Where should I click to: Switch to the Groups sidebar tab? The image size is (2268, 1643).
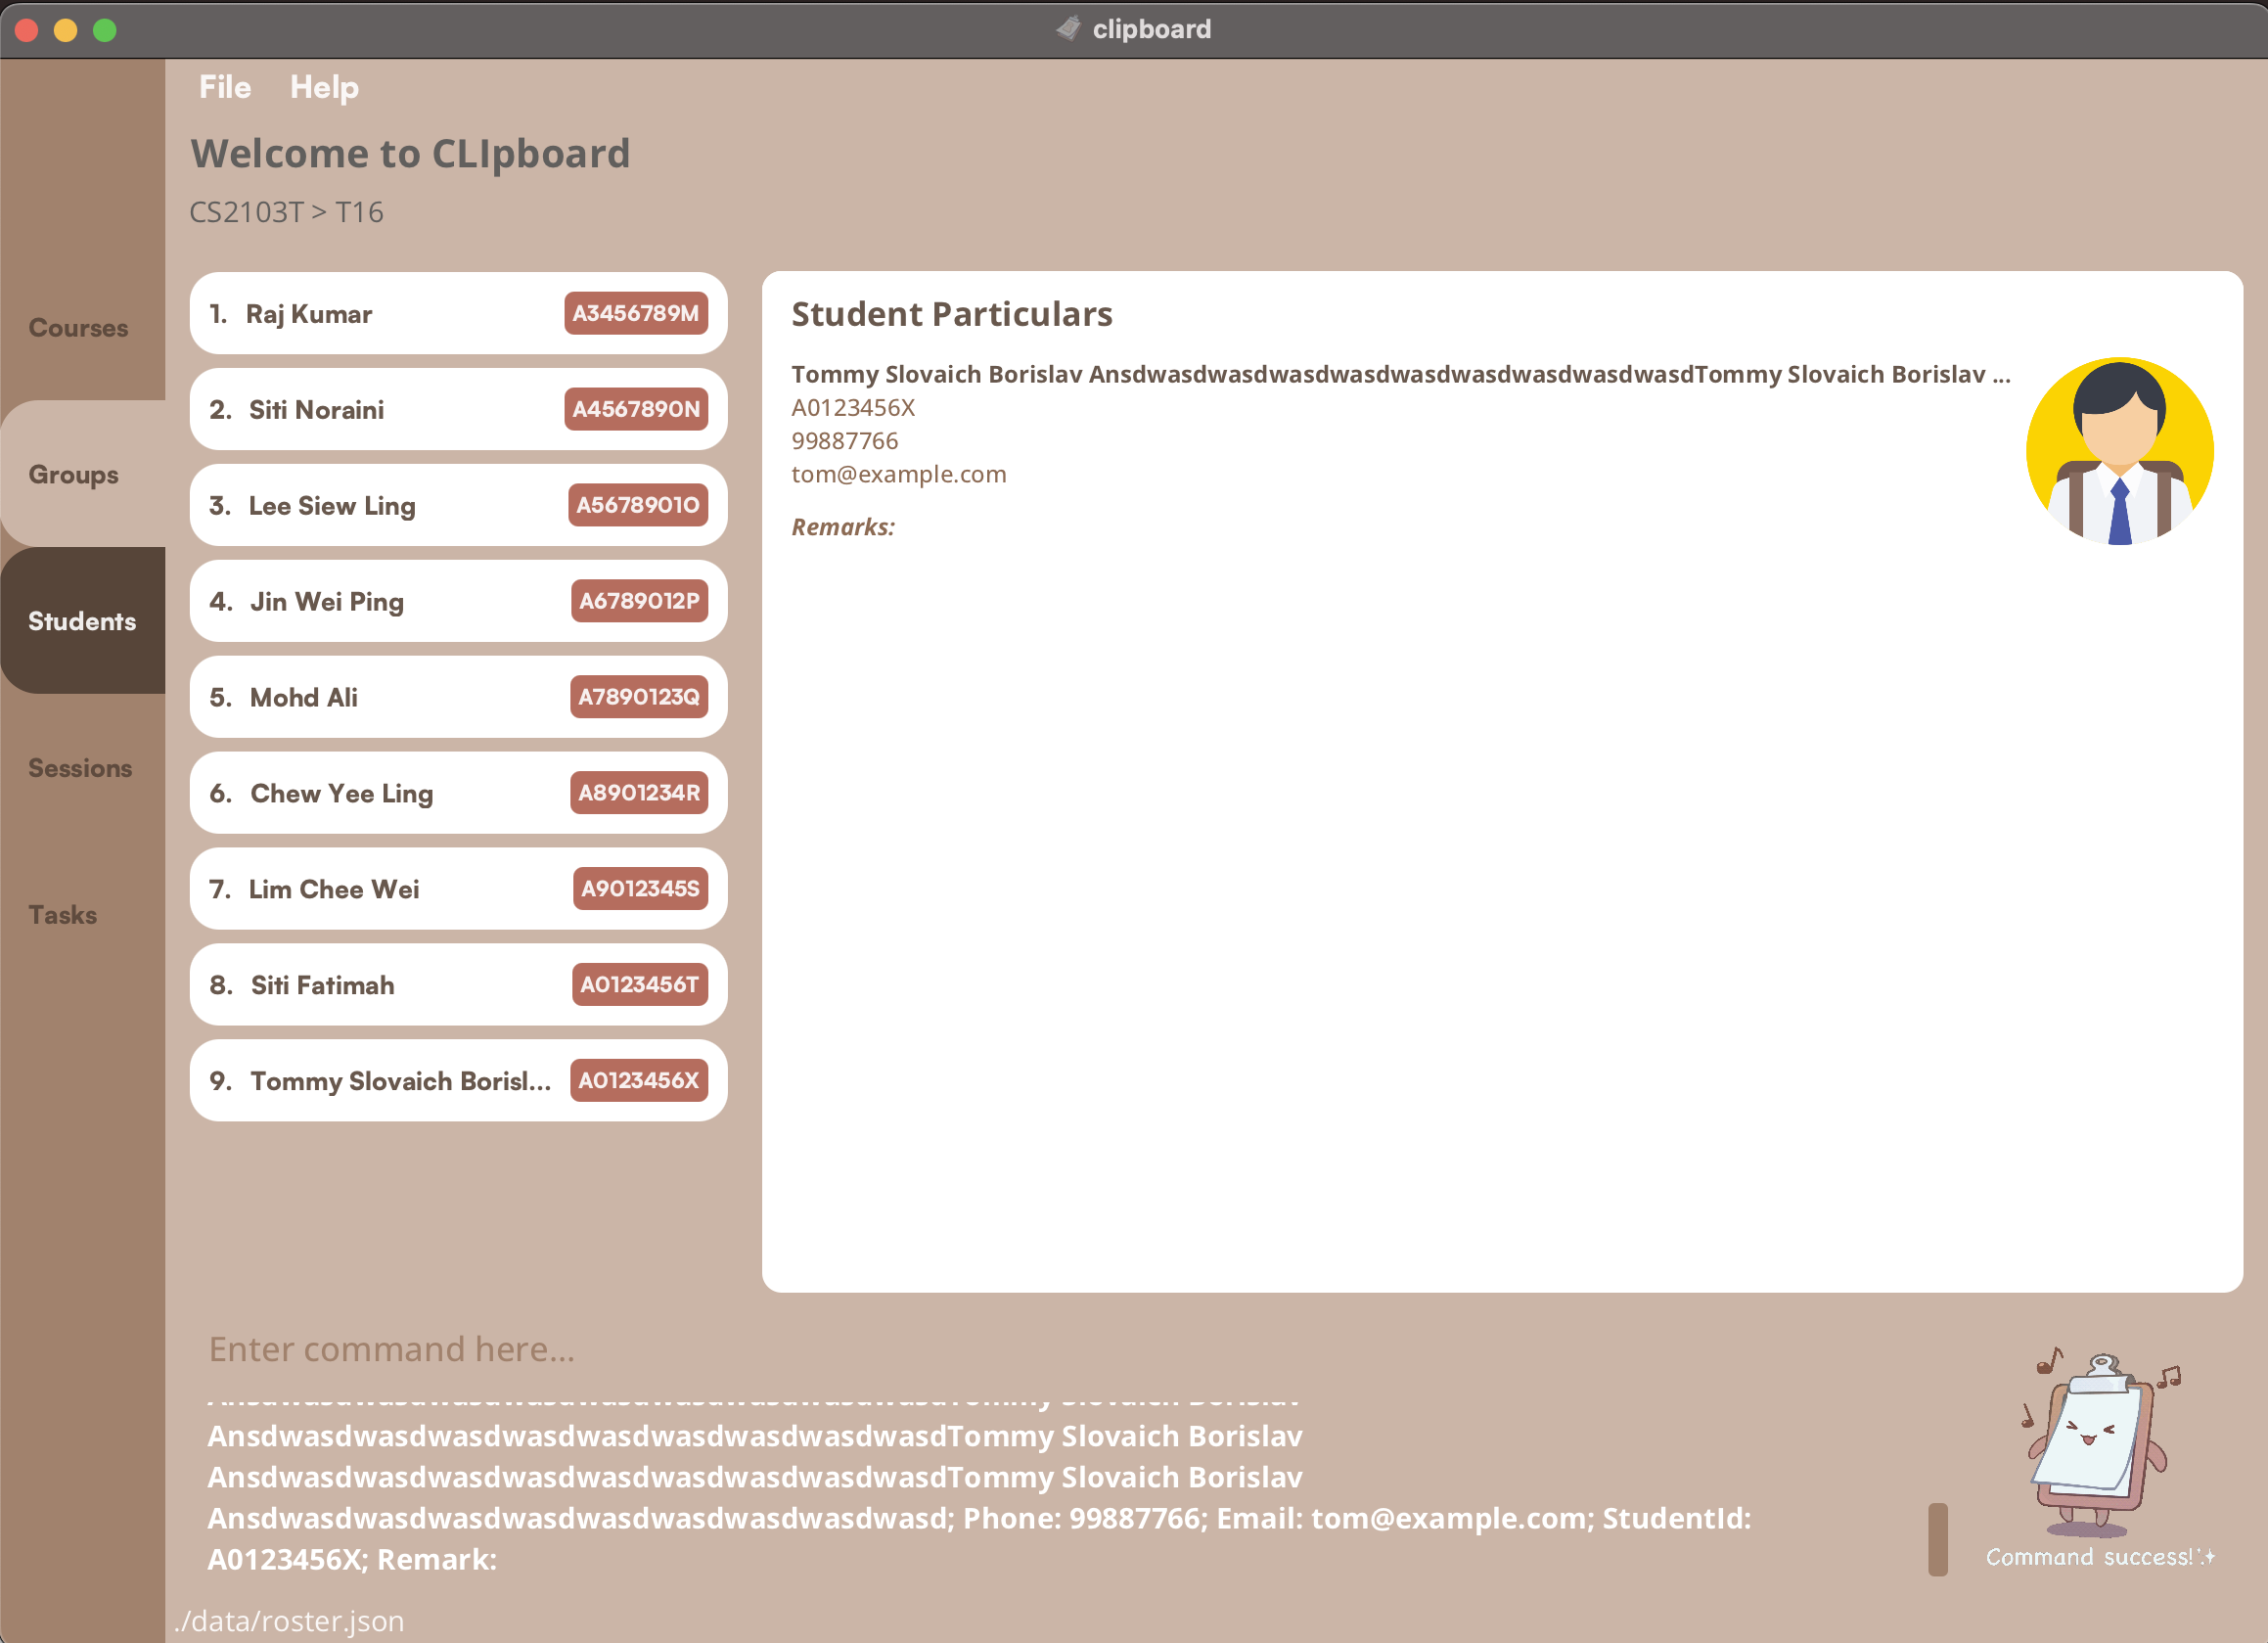click(x=73, y=474)
